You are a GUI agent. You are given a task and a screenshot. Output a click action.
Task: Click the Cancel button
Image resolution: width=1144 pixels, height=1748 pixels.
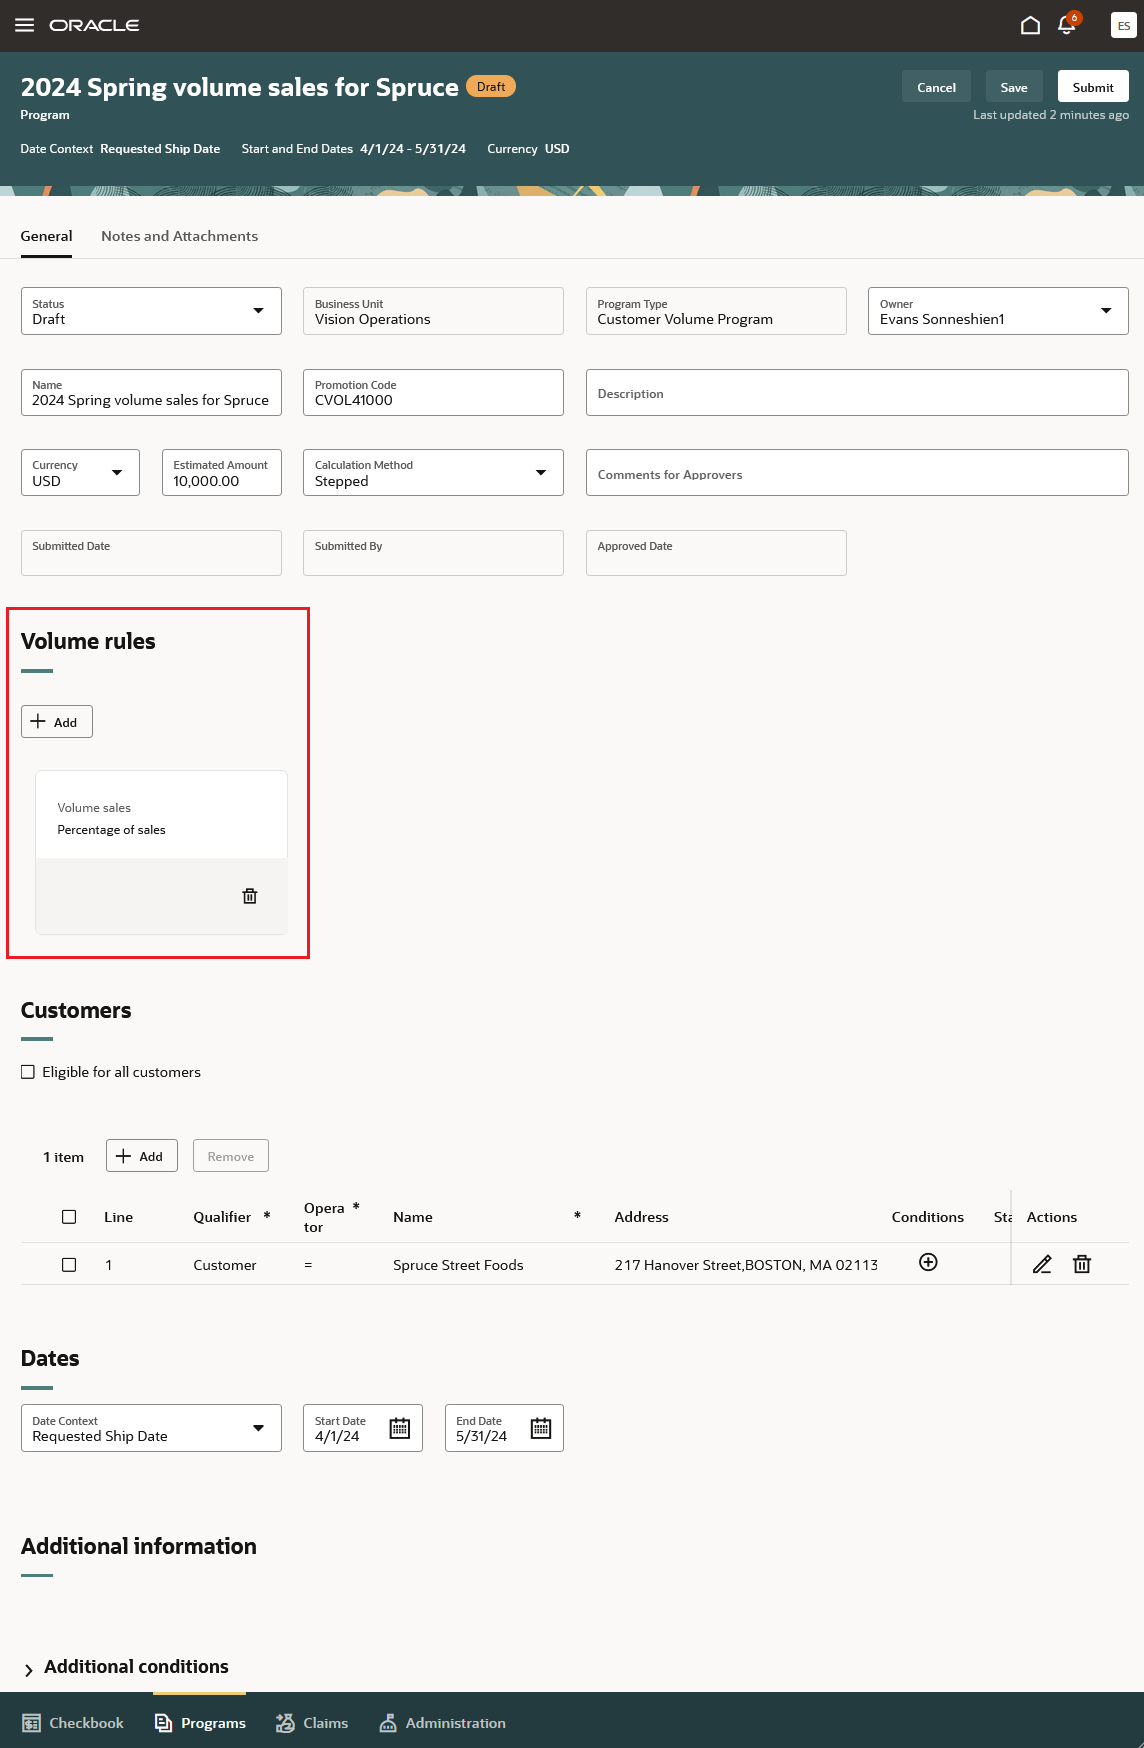[936, 87]
